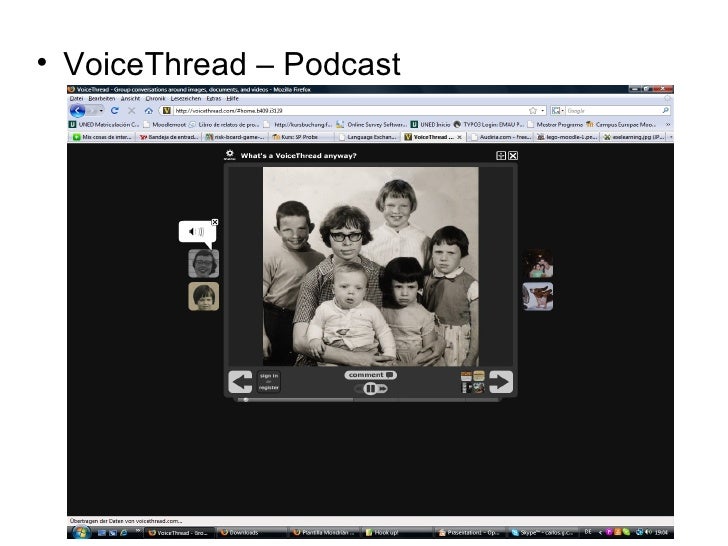Viewport: 728px width, 546px height.
Task: Click the fullscreen icon in VoiceThread title
Action: (x=501, y=156)
